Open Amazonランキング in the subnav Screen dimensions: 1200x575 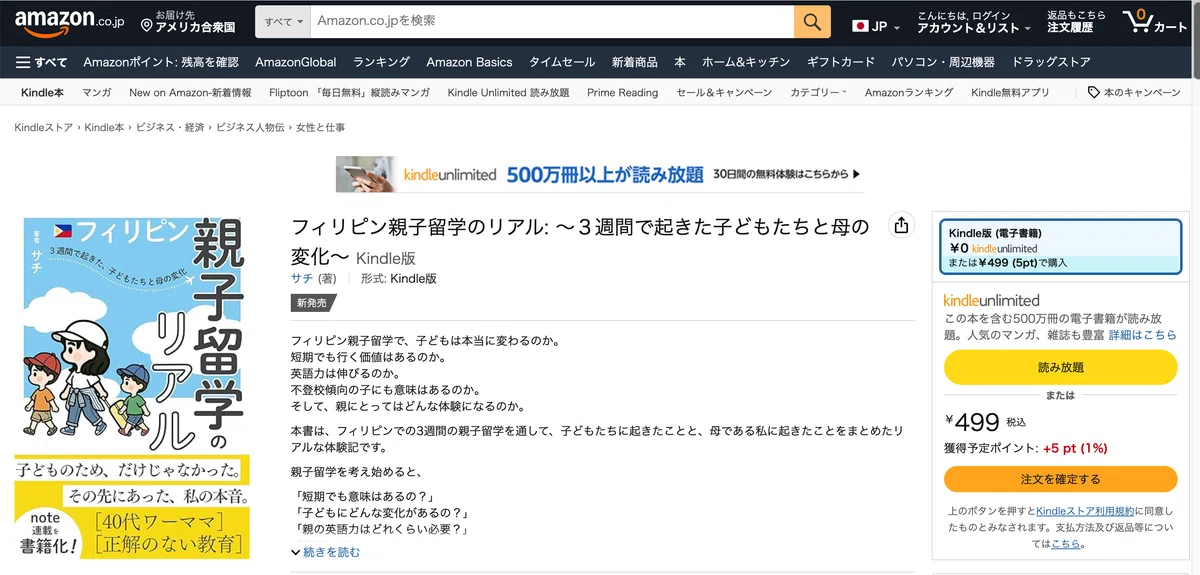tap(909, 92)
